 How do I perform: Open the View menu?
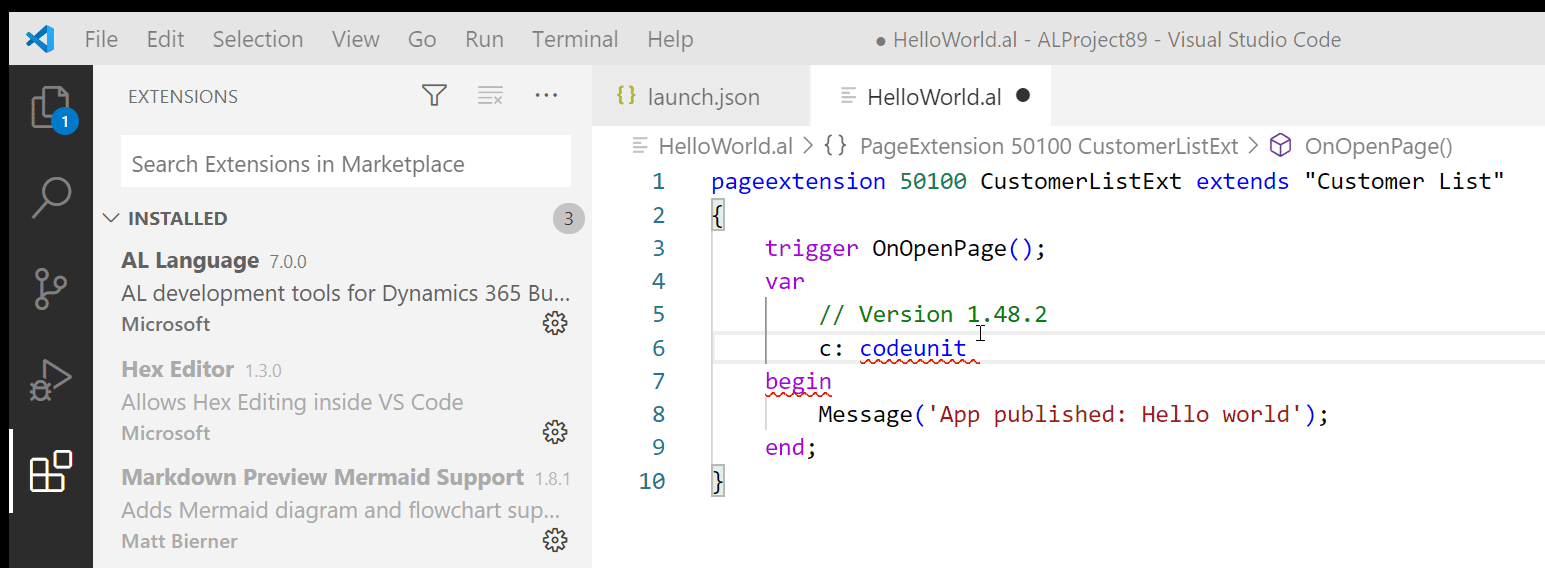(x=356, y=40)
